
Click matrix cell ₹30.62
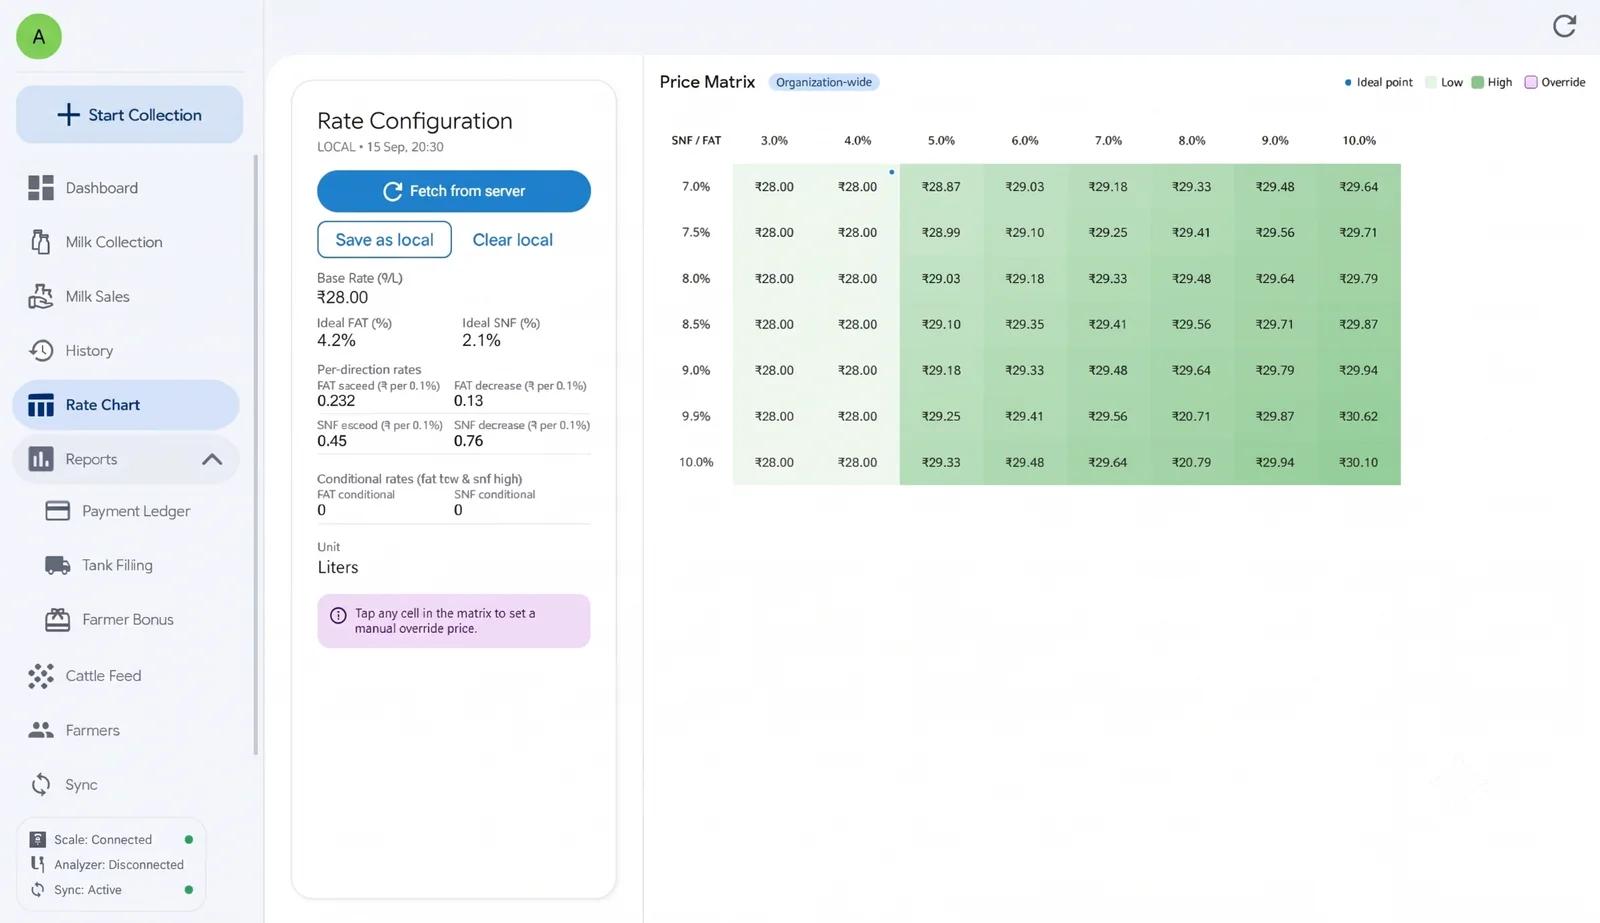(1359, 416)
